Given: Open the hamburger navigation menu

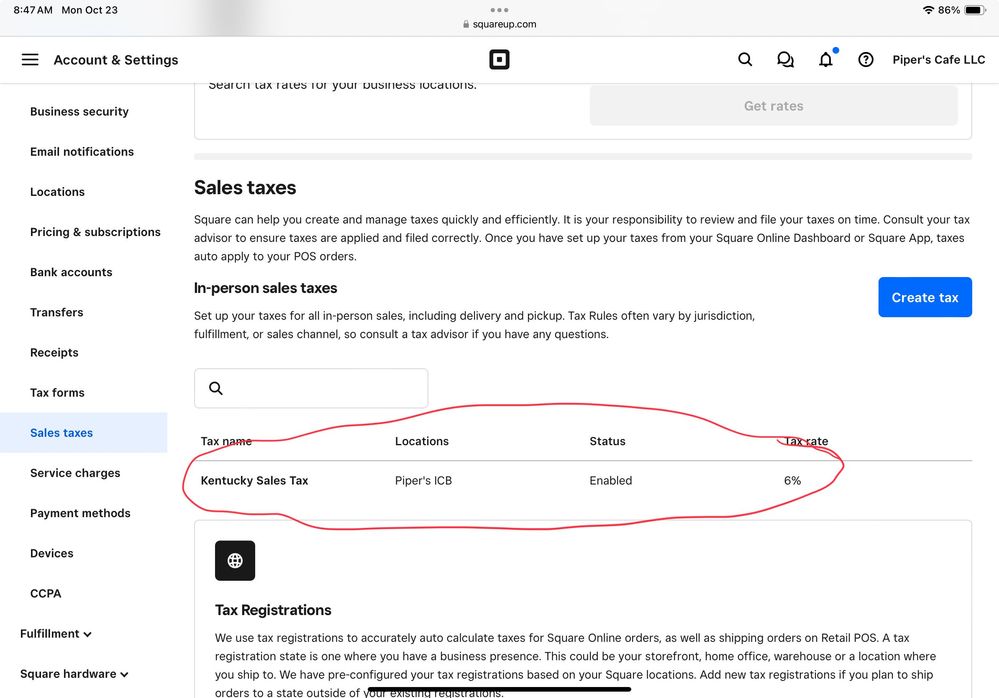Looking at the screenshot, I should 30,60.
